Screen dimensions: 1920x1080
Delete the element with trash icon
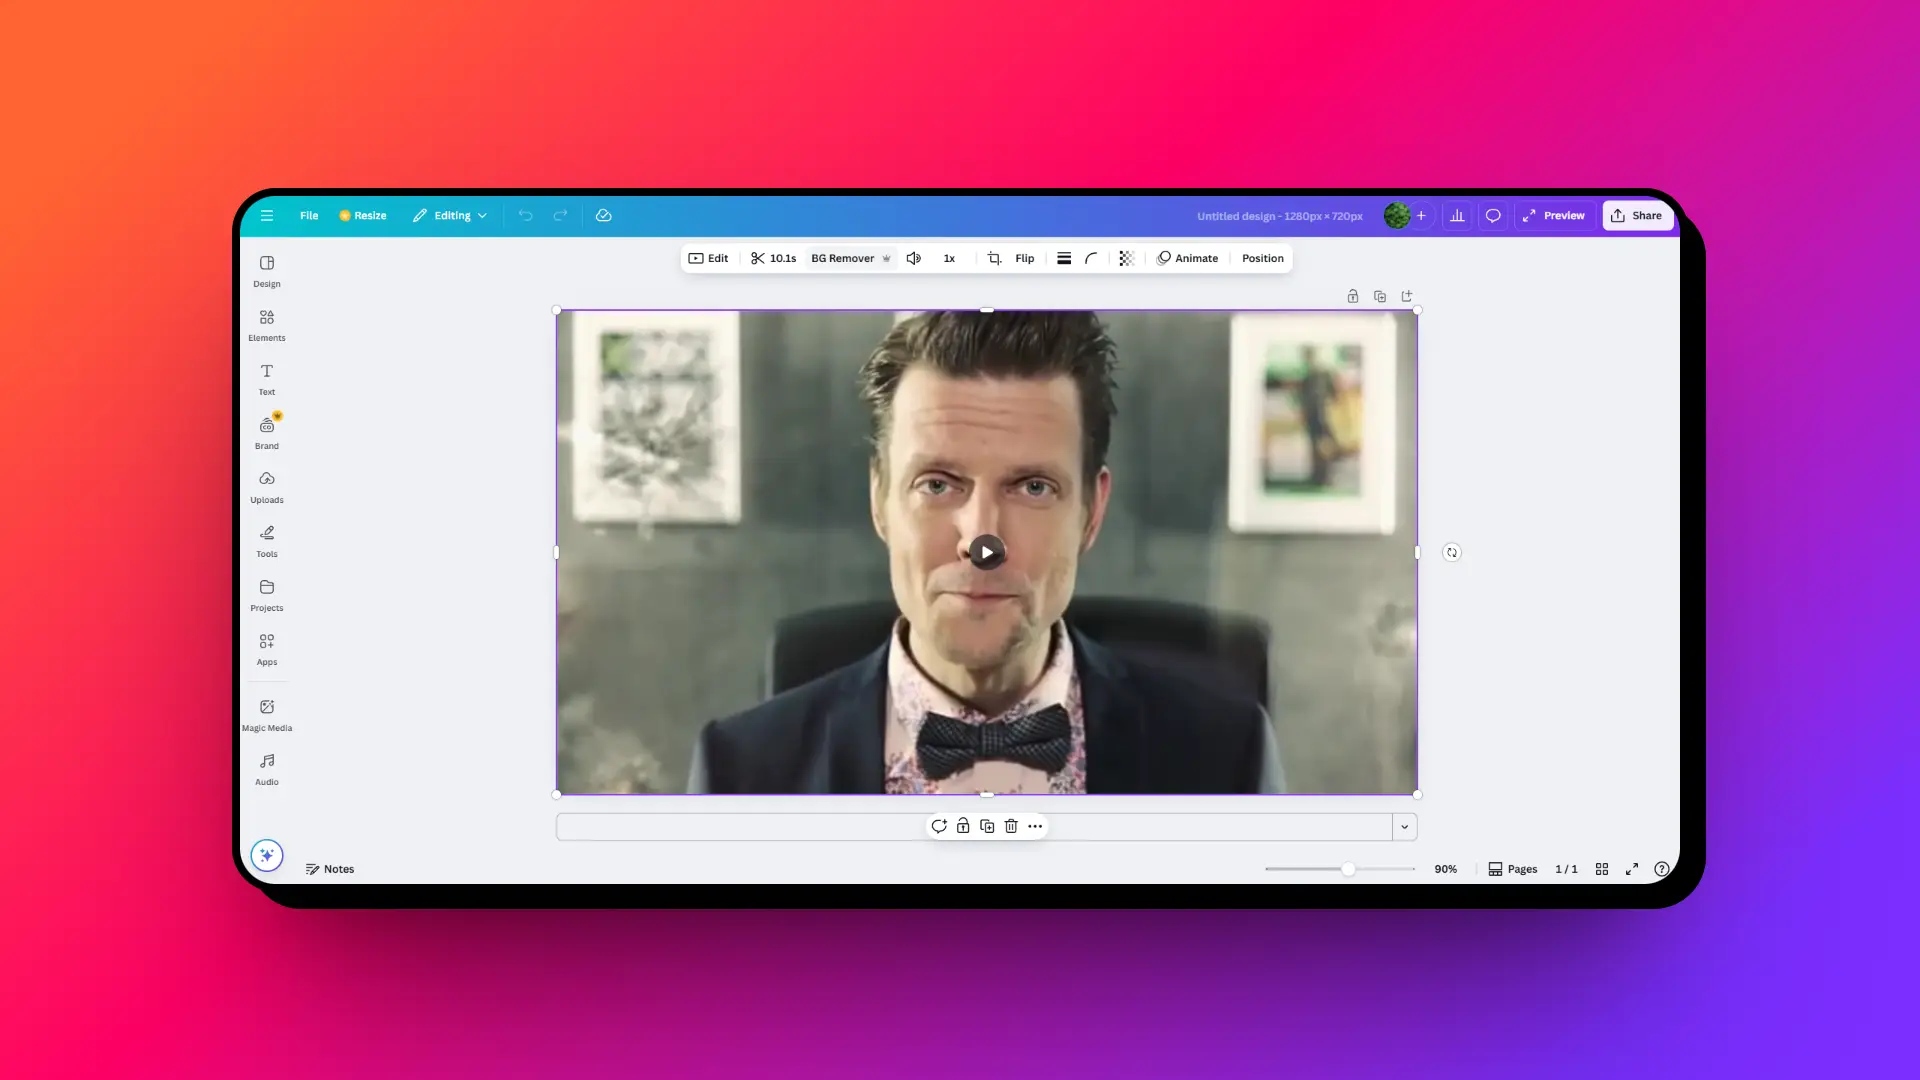(x=1011, y=826)
